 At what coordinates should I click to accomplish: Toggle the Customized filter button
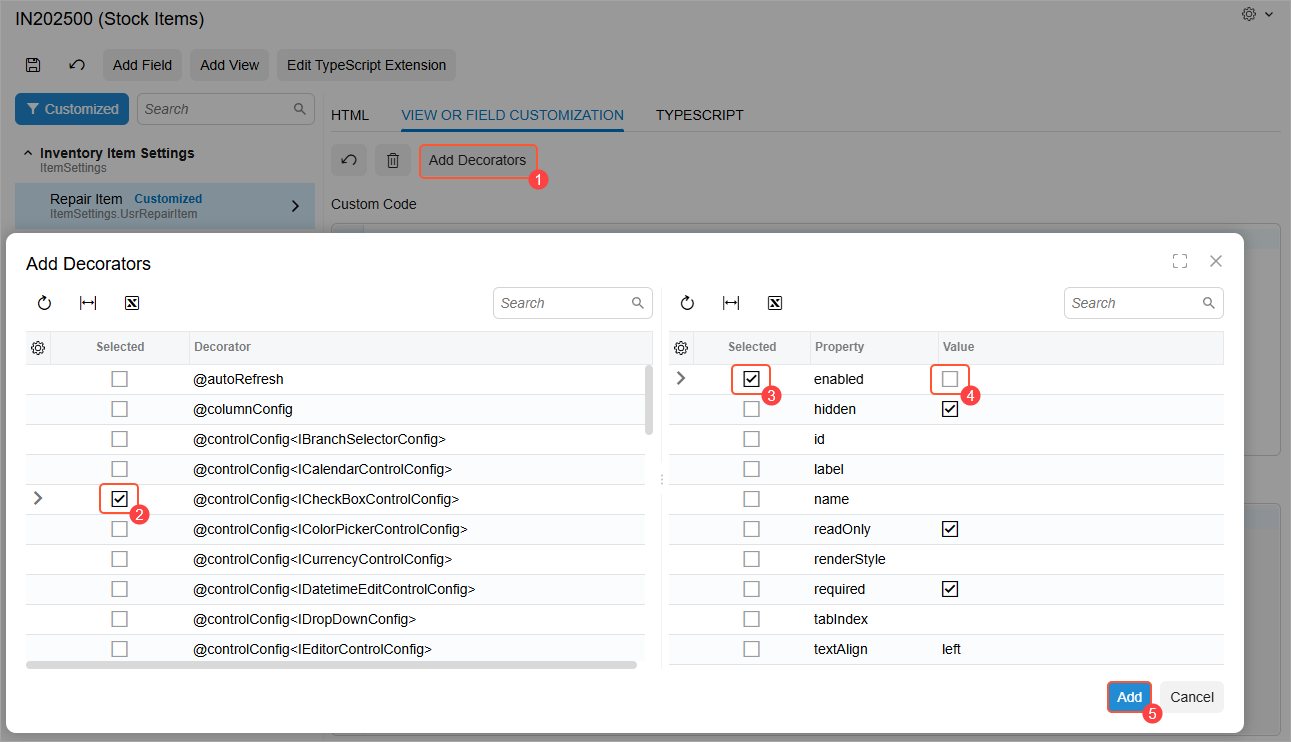72,109
